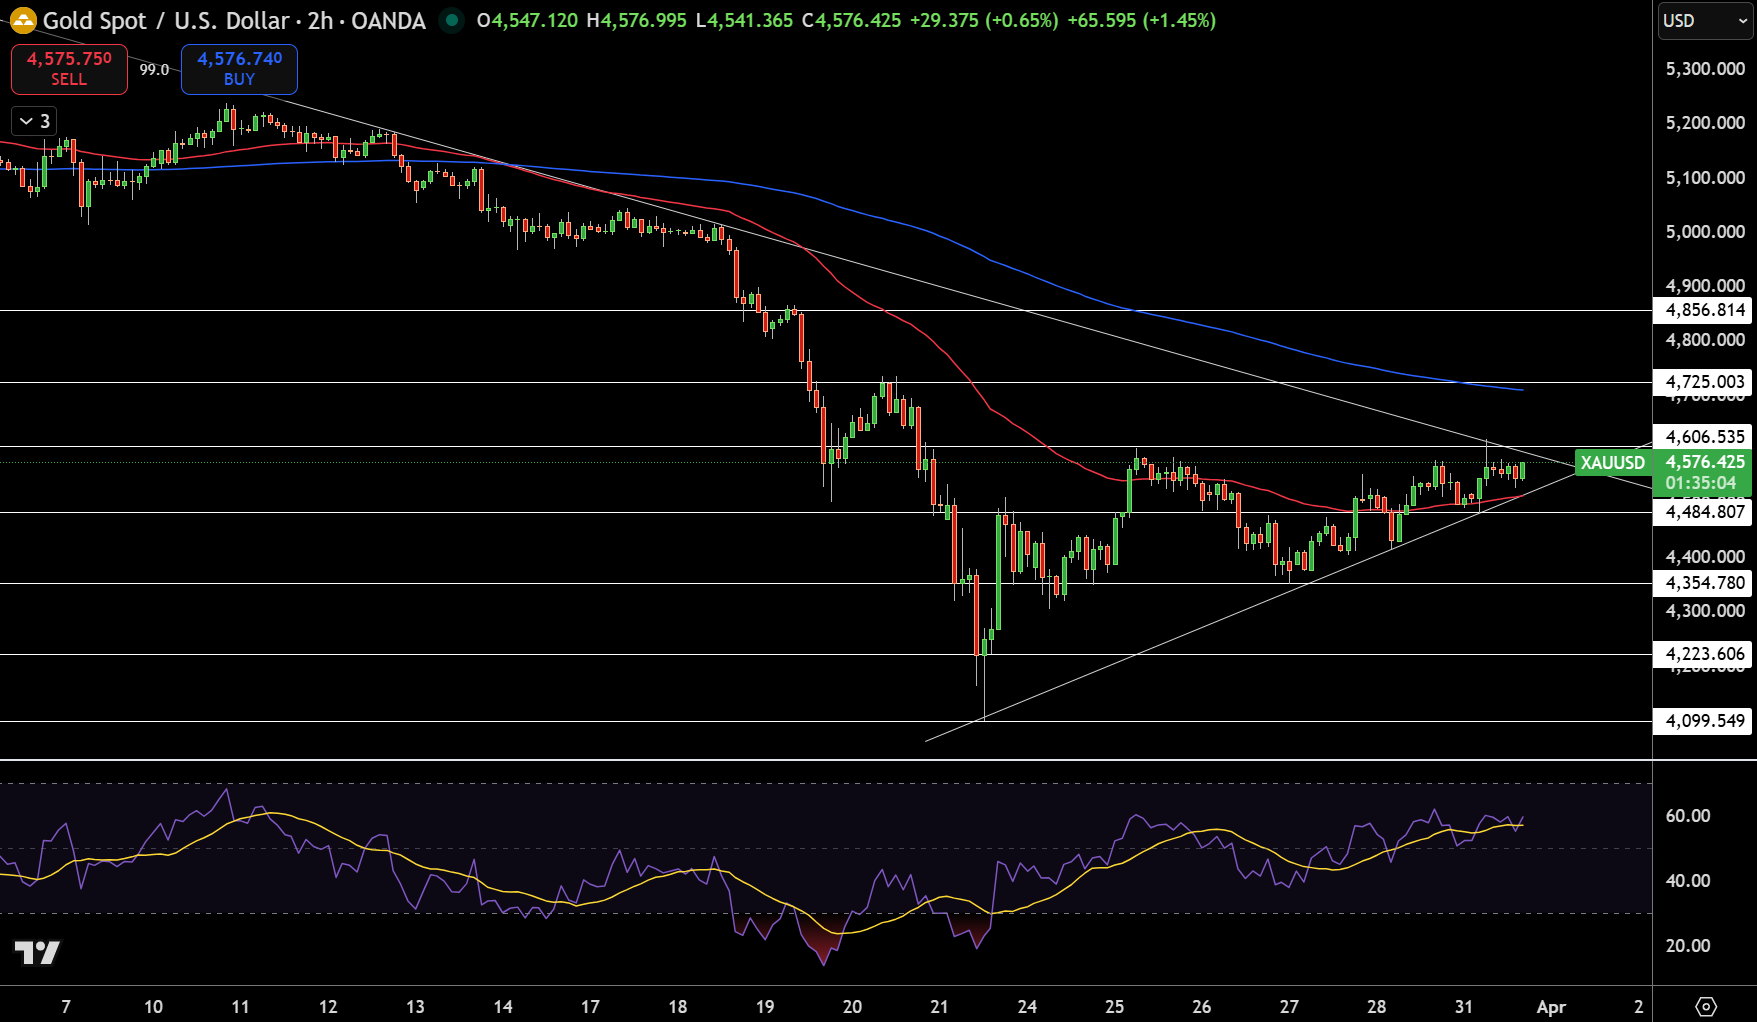This screenshot has width=1757, height=1022.
Task: Click the Apr date on time axis
Action: (1550, 1007)
